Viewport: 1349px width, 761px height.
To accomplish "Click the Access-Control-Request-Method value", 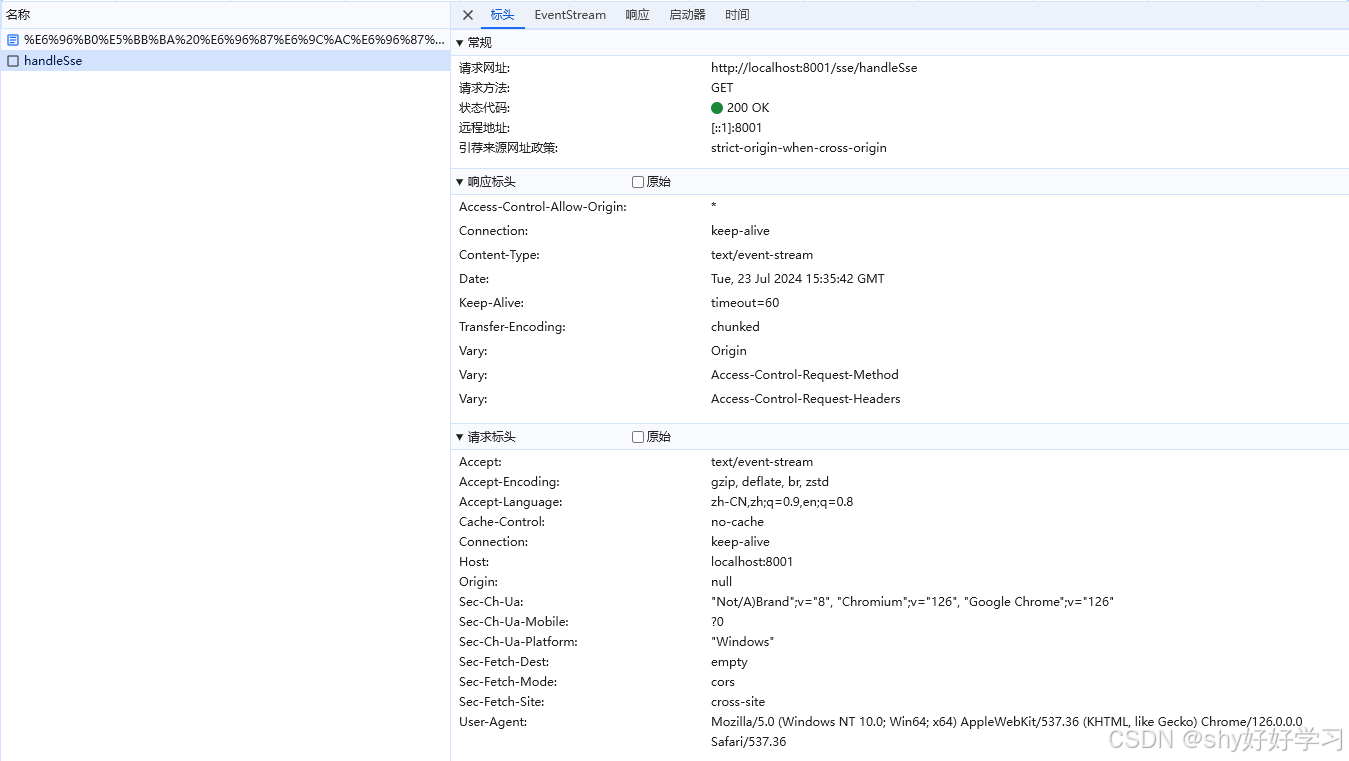I will click(x=805, y=375).
